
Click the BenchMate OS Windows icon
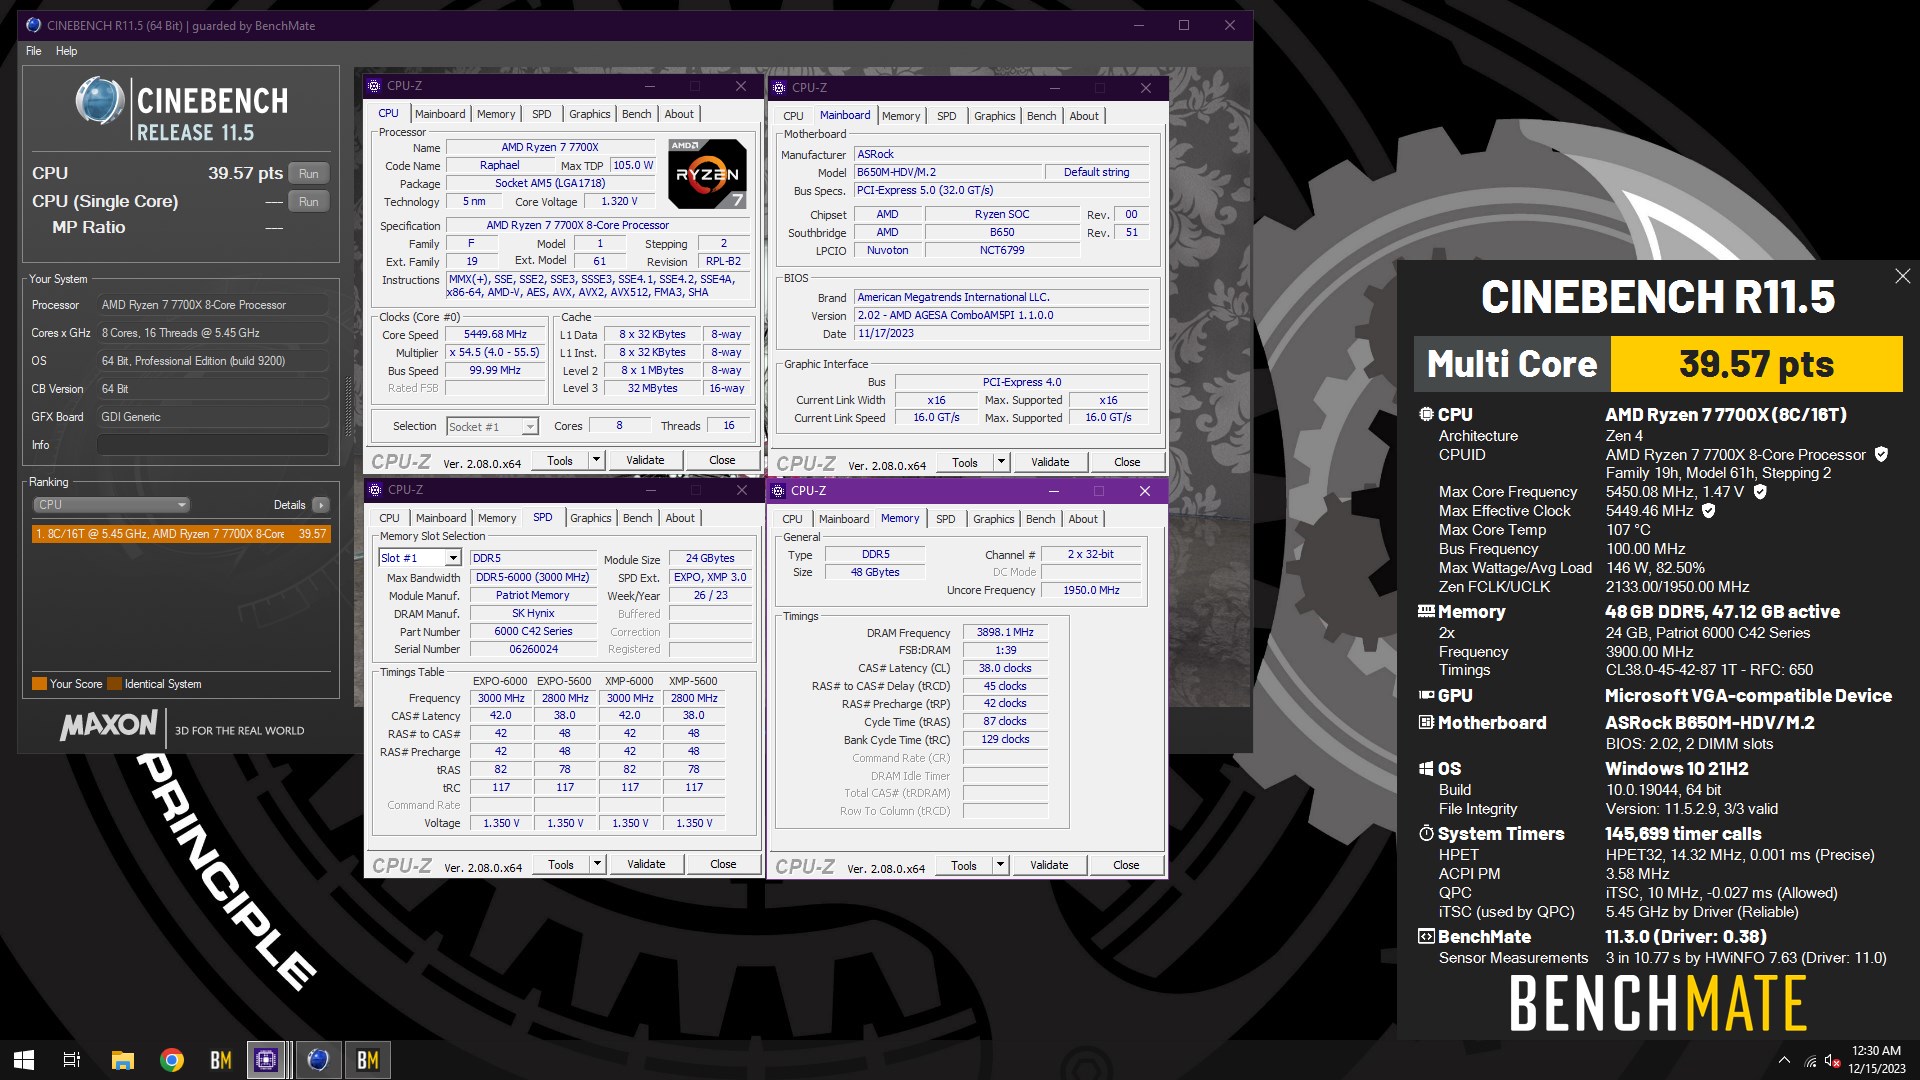[1426, 768]
